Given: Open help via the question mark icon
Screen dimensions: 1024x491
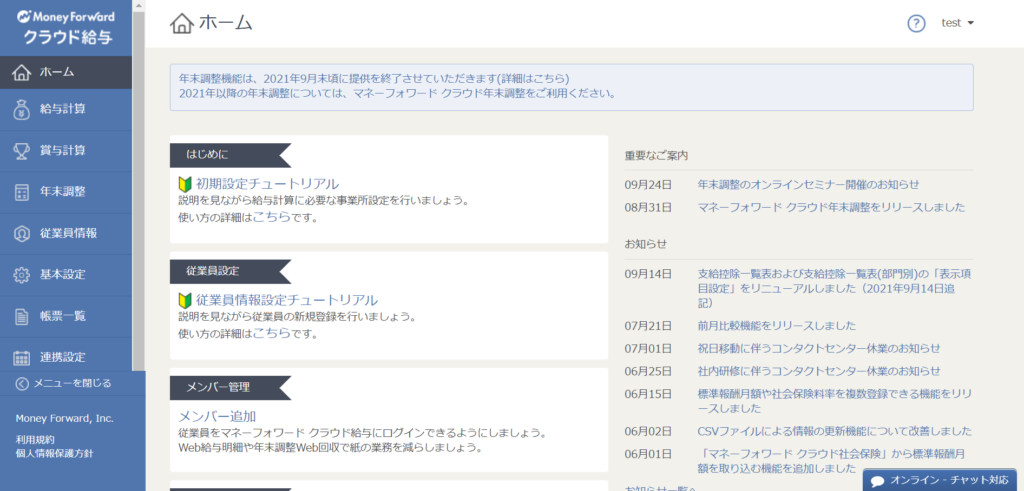Looking at the screenshot, I should click(917, 24).
